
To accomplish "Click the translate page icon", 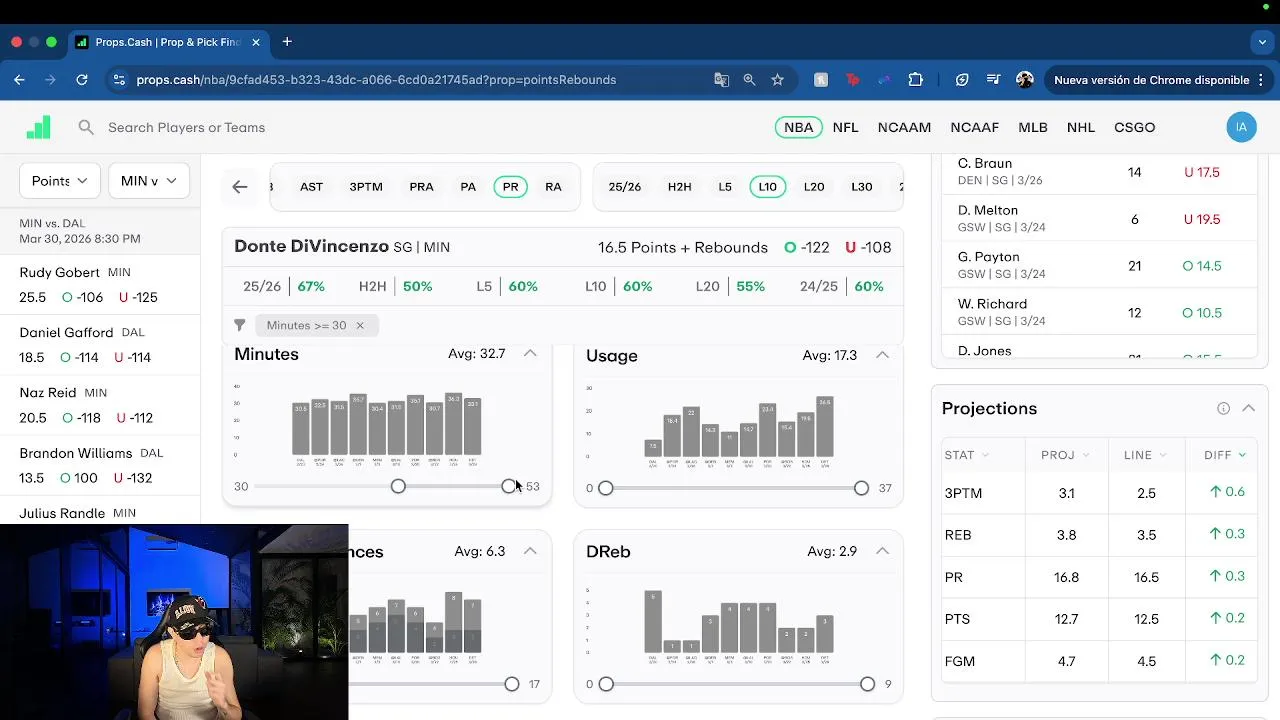I will tap(721, 80).
